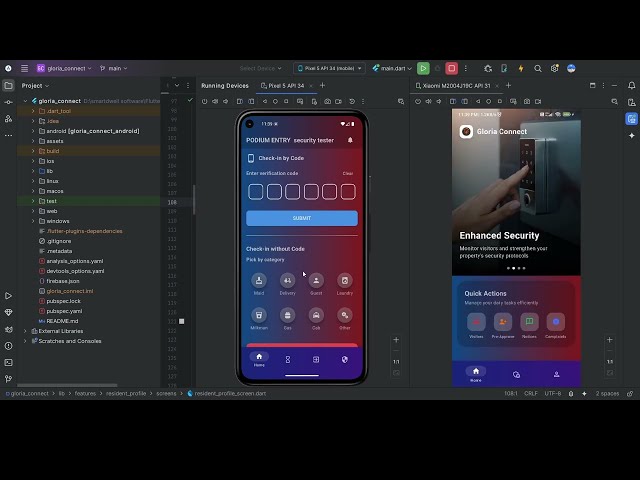Zoom in on Pixel emulator plus button
The width and height of the screenshot is (640, 480).
pyautogui.click(x=396, y=340)
